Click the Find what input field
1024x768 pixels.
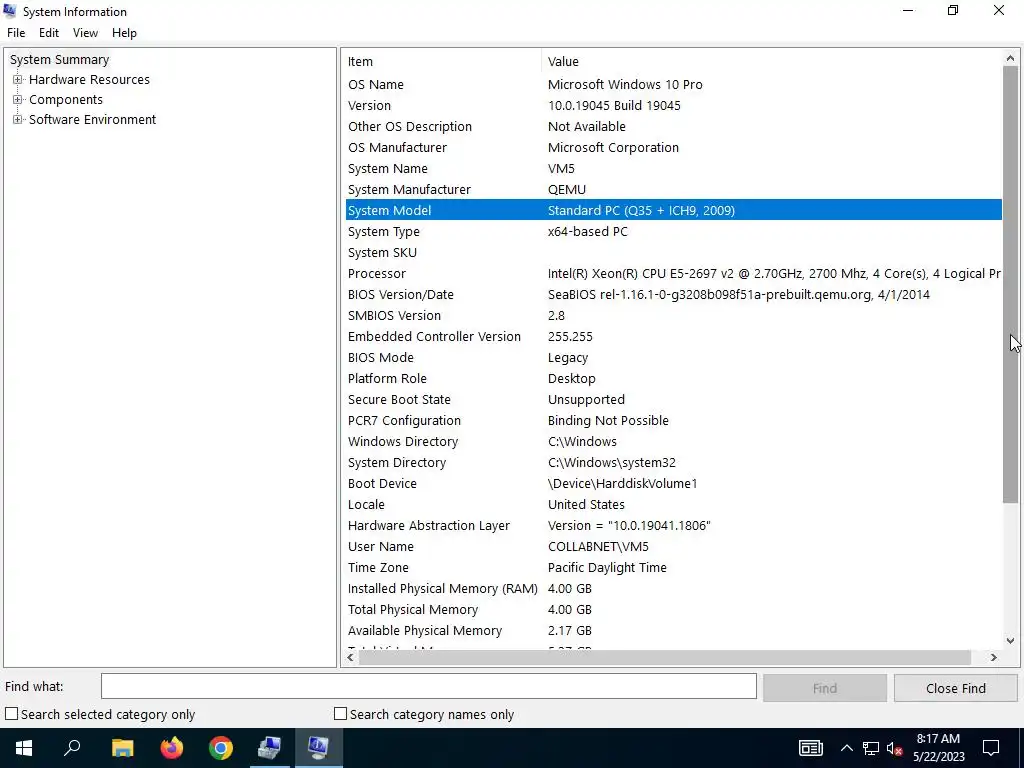pos(429,686)
